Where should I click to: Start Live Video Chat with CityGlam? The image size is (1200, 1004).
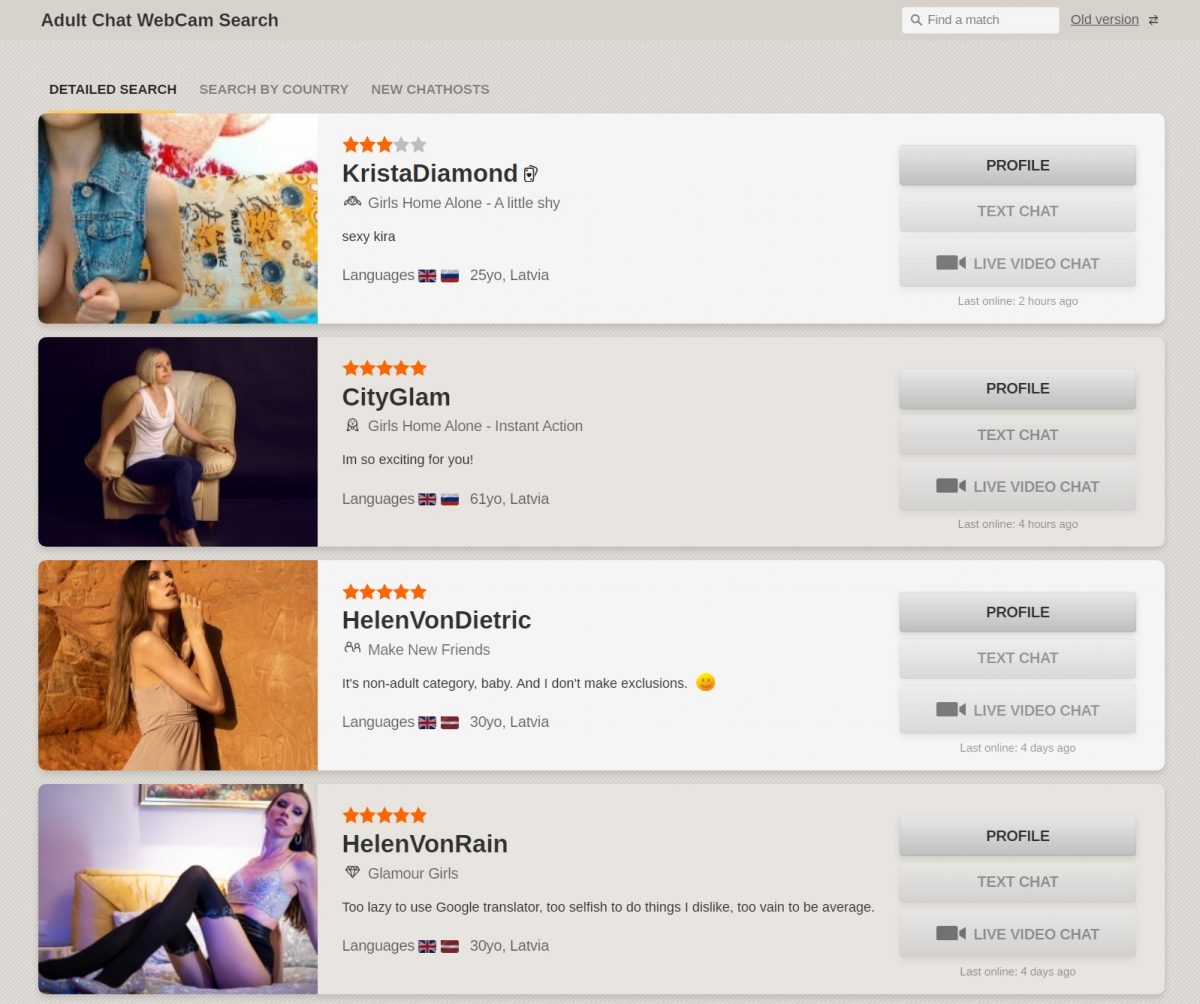(x=1017, y=486)
